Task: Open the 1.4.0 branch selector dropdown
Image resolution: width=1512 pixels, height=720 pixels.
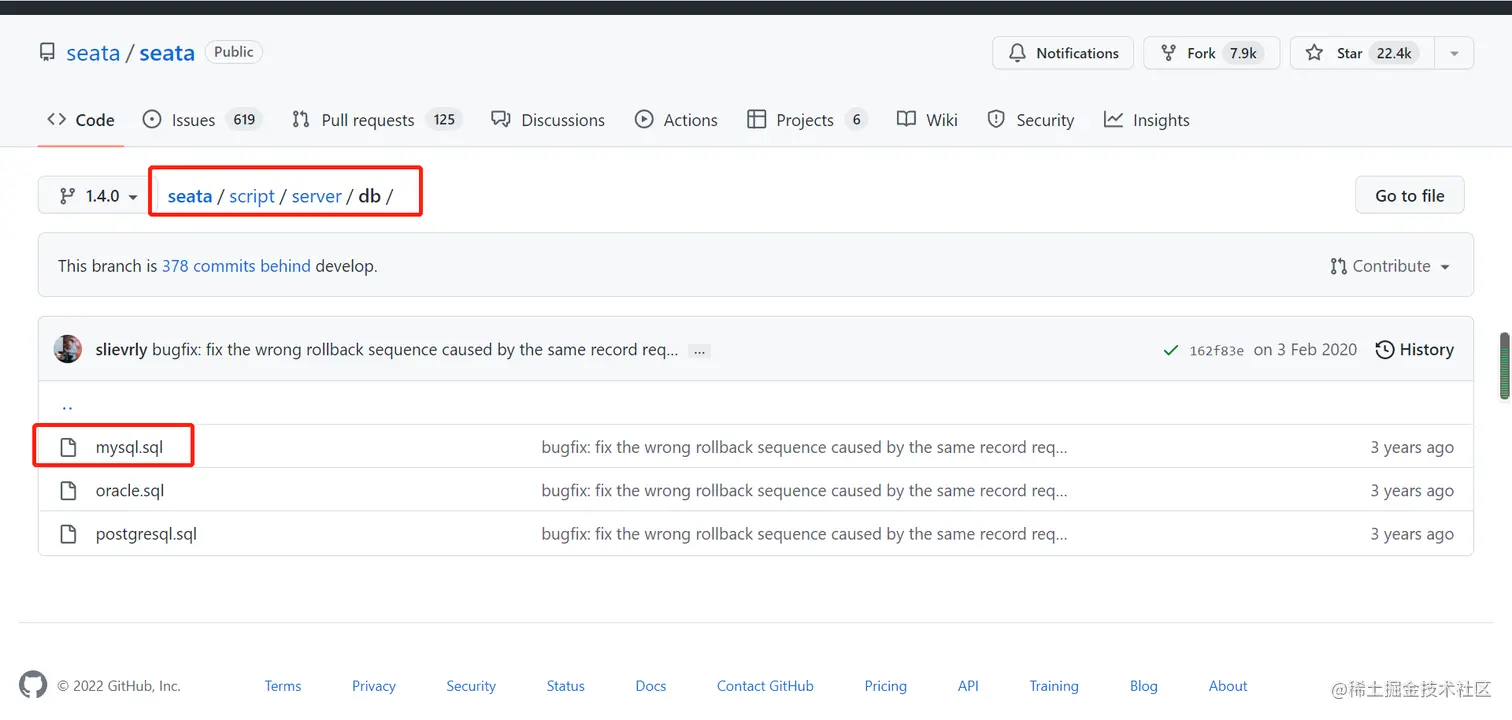Action: click(97, 196)
